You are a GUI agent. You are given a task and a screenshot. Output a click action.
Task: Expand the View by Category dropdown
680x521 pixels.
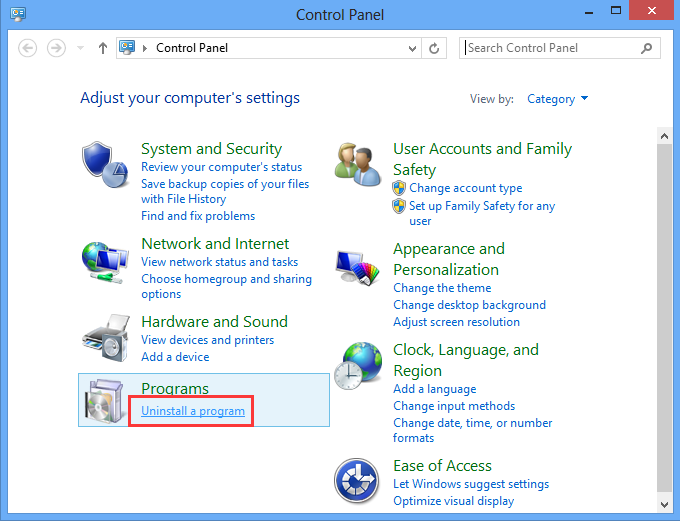[558, 99]
